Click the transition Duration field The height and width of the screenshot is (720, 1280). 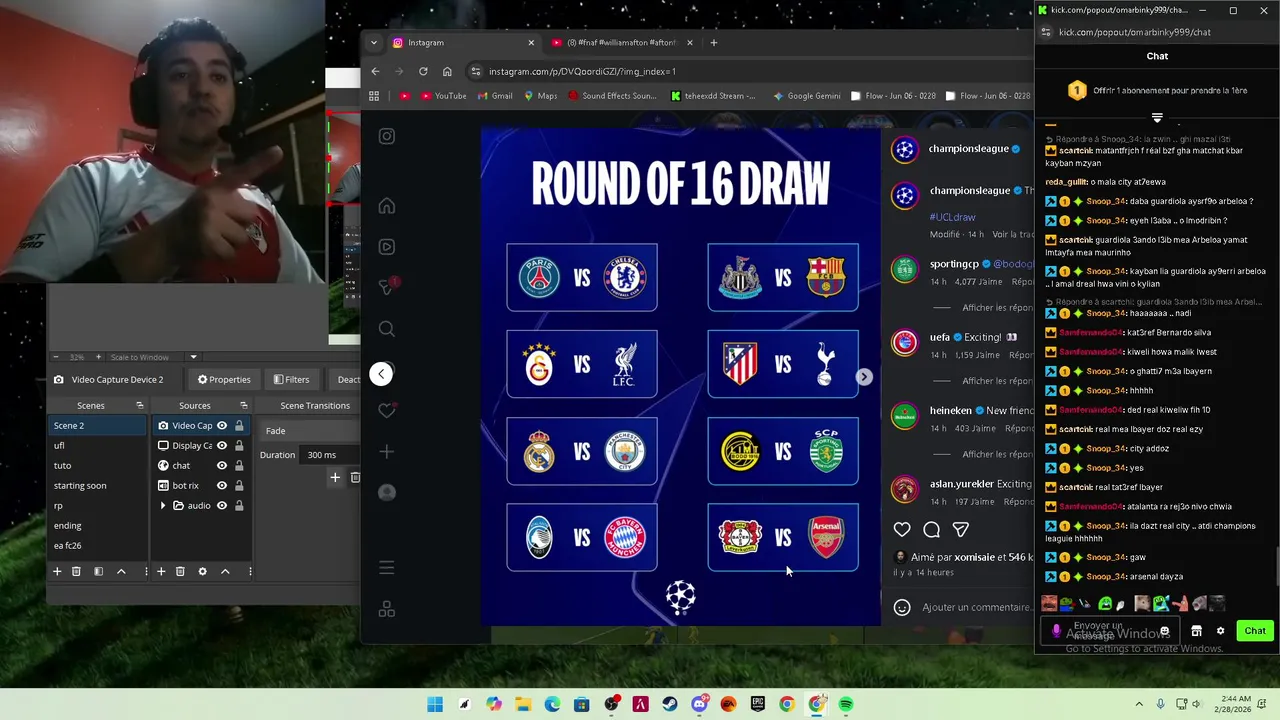click(330, 455)
